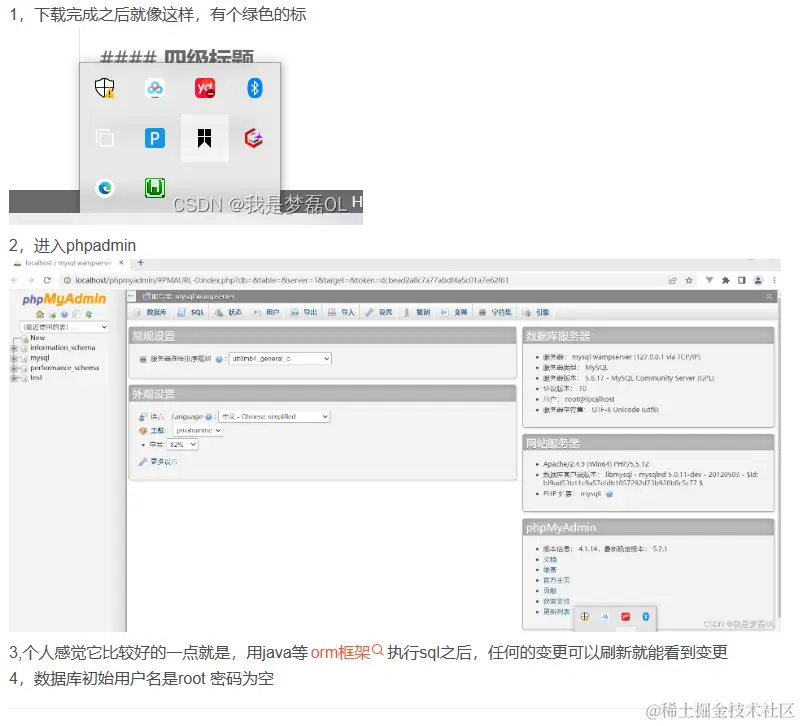The height and width of the screenshot is (726, 801).
Task: Click the blue documentation icon under phpMyAdmin logo
Action: (64, 314)
